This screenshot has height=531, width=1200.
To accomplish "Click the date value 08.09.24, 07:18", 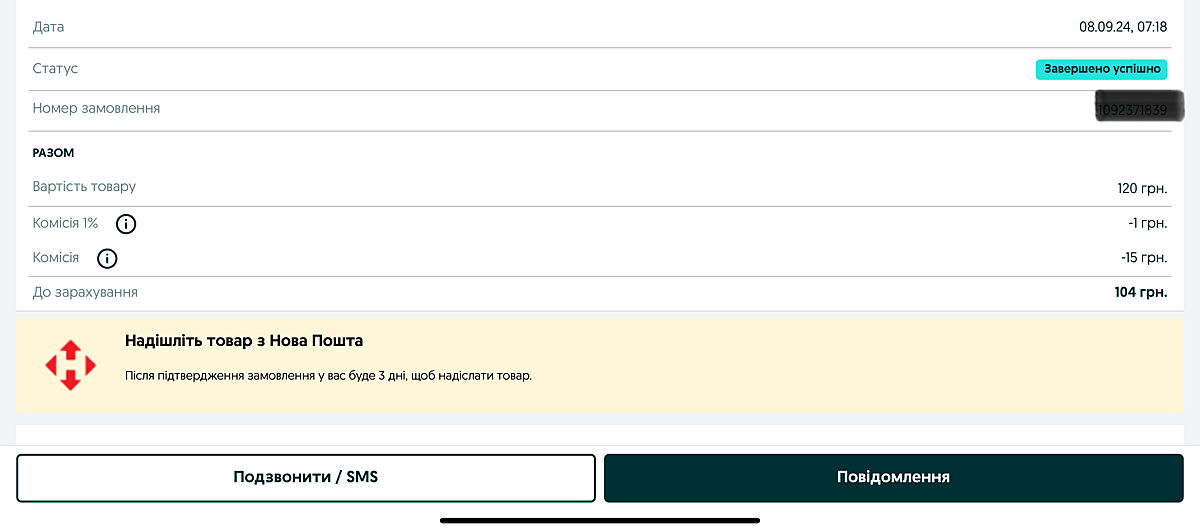I will click(1122, 27).
